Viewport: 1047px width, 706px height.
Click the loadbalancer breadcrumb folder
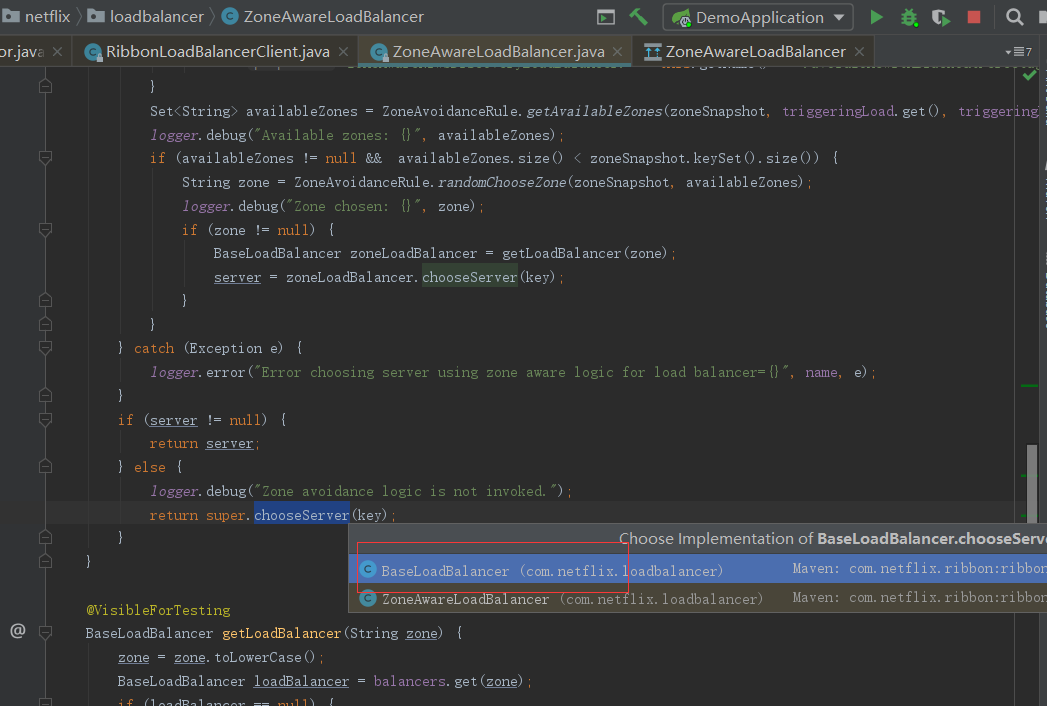(146, 17)
